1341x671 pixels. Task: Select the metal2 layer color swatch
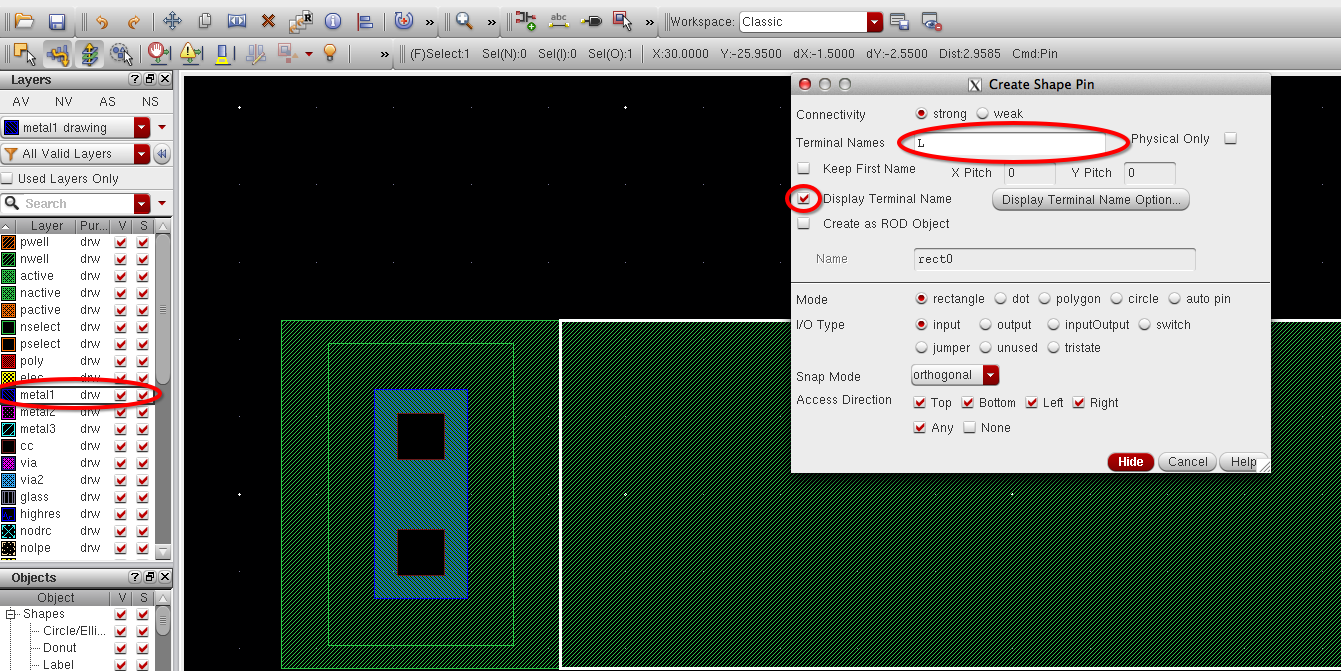pos(9,412)
